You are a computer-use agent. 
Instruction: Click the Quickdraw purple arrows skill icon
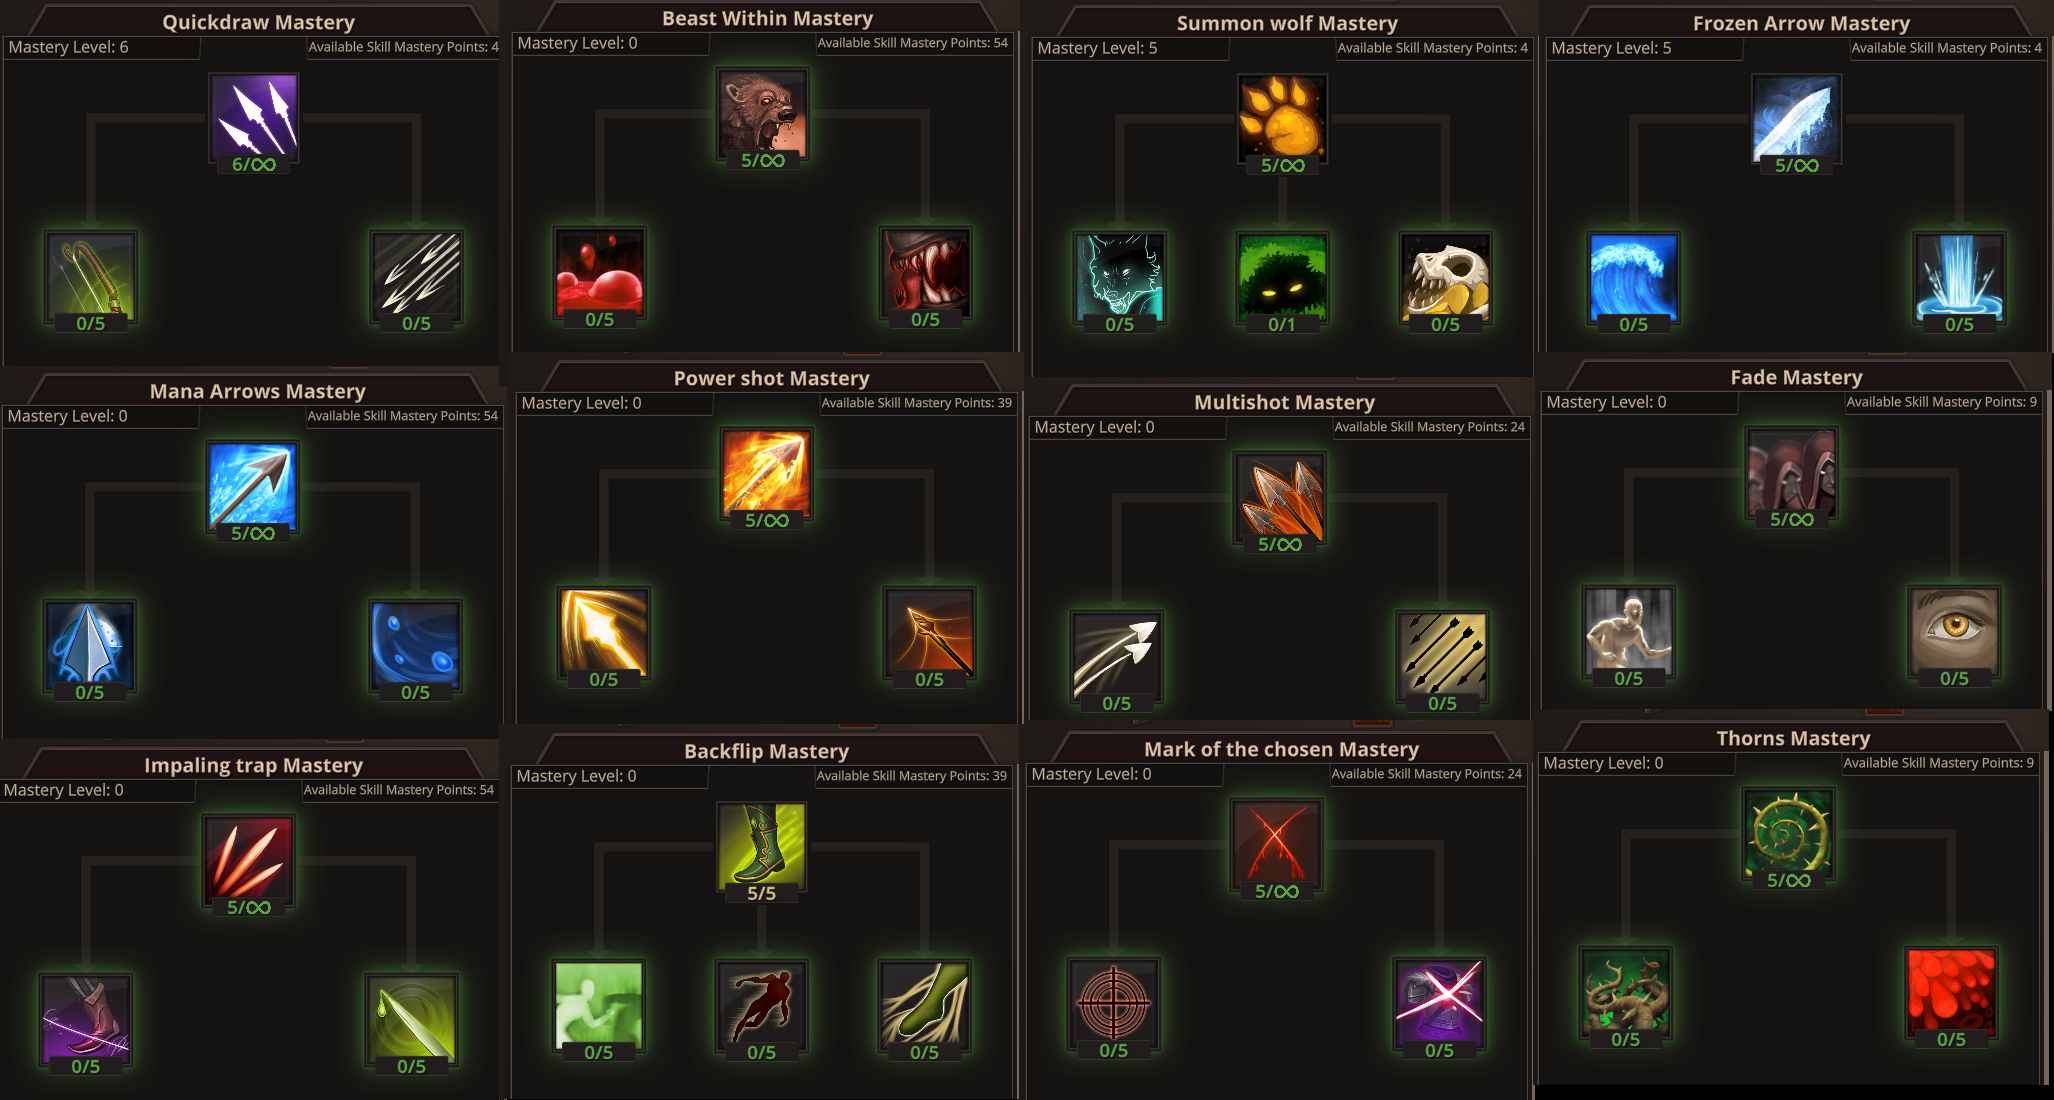[x=254, y=118]
